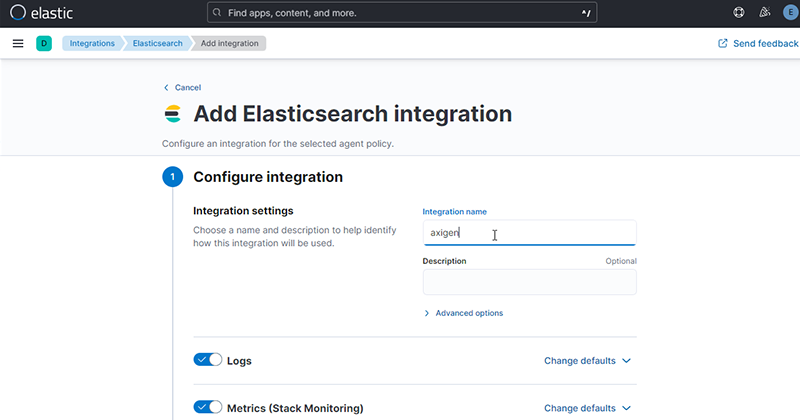Click the 'Configure integration' heading
This screenshot has width=800, height=420.
(x=268, y=177)
